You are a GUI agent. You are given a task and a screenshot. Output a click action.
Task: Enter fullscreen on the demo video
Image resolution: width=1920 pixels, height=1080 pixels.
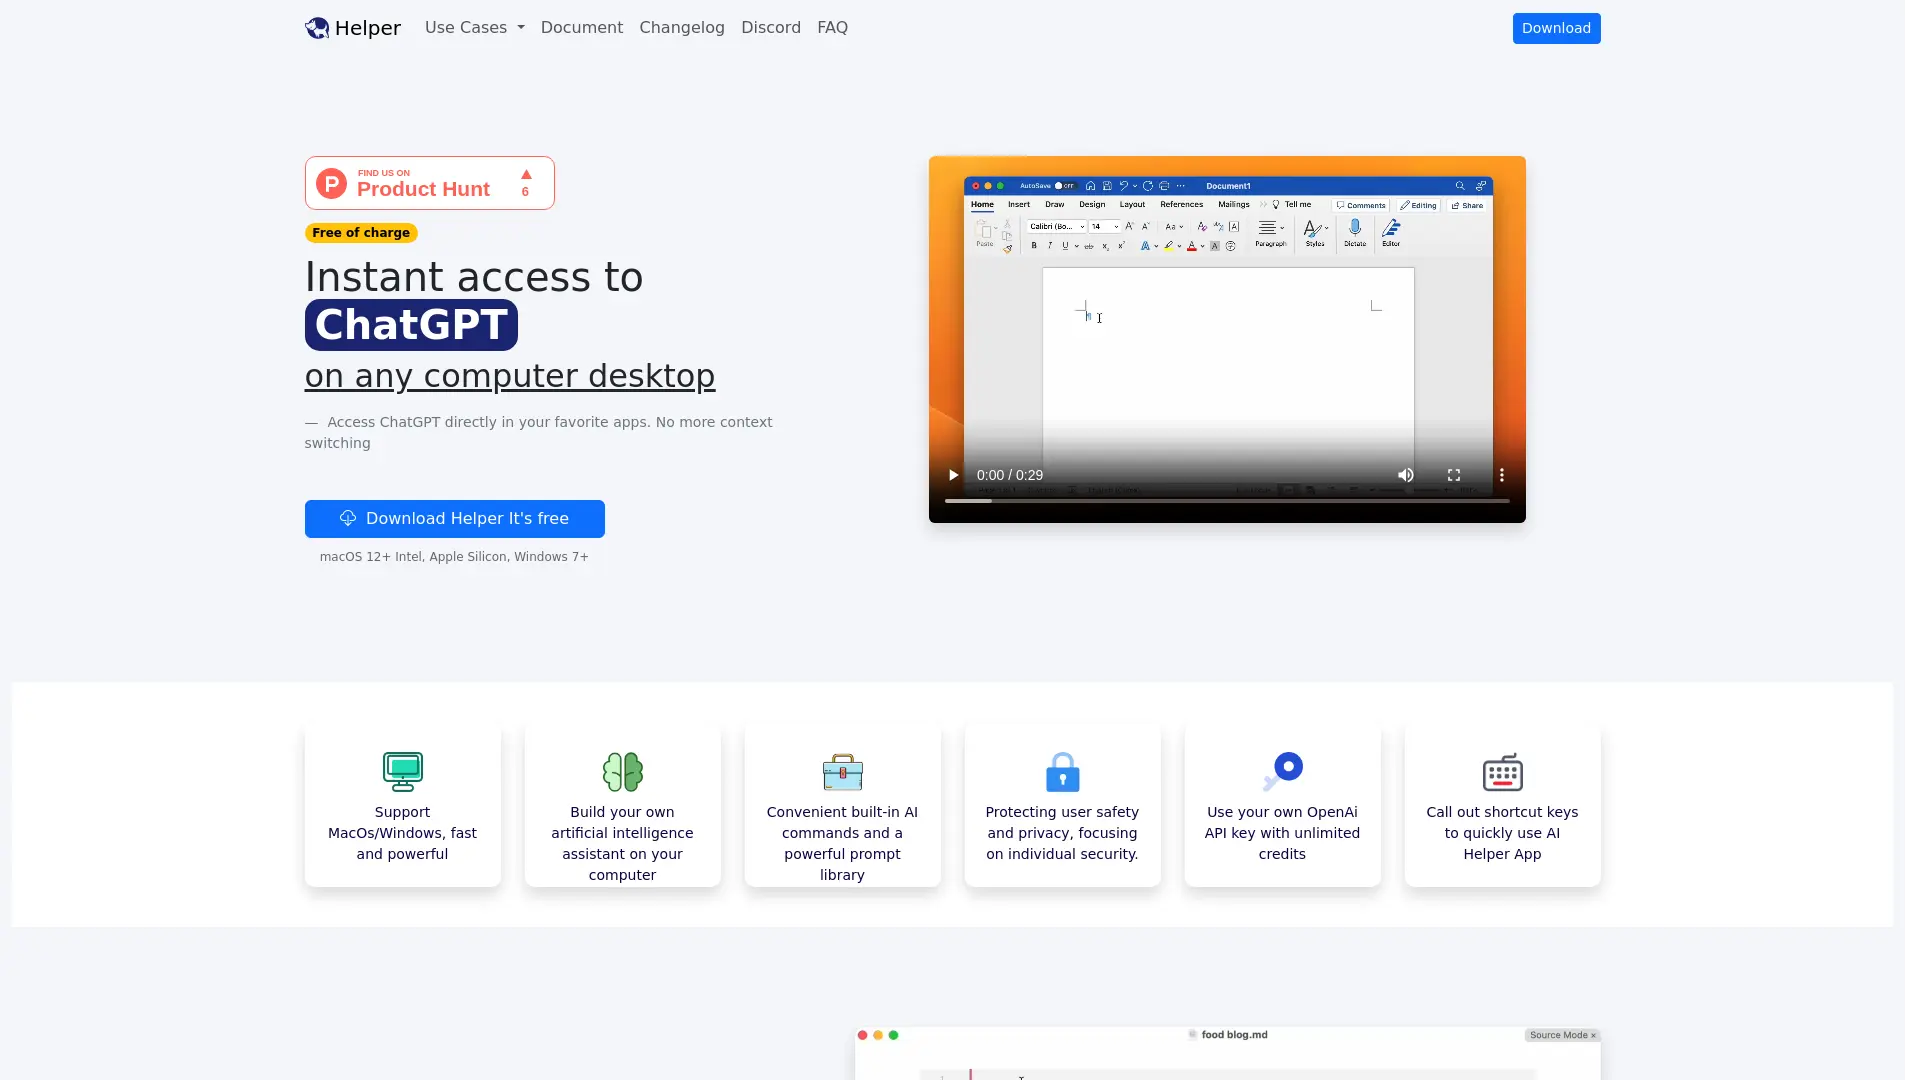tap(1454, 475)
